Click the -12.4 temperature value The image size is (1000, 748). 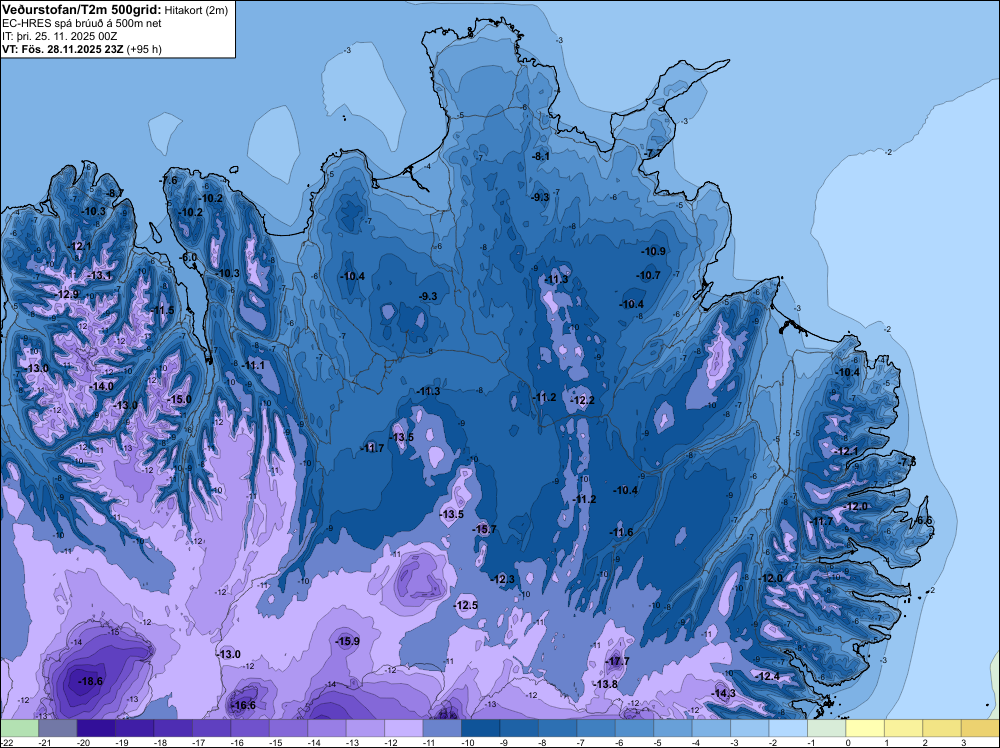pyautogui.click(x=767, y=677)
